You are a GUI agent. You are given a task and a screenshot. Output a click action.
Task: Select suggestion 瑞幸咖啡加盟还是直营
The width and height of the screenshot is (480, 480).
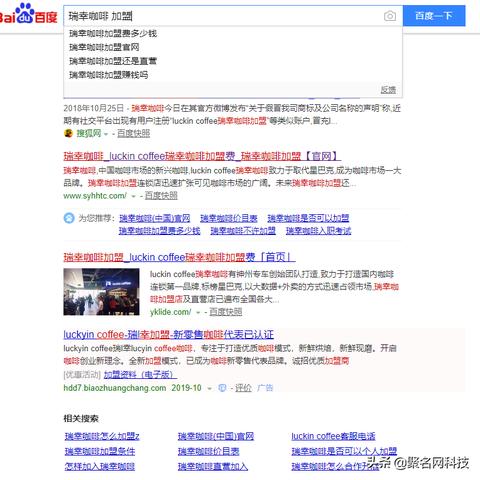click(x=113, y=61)
